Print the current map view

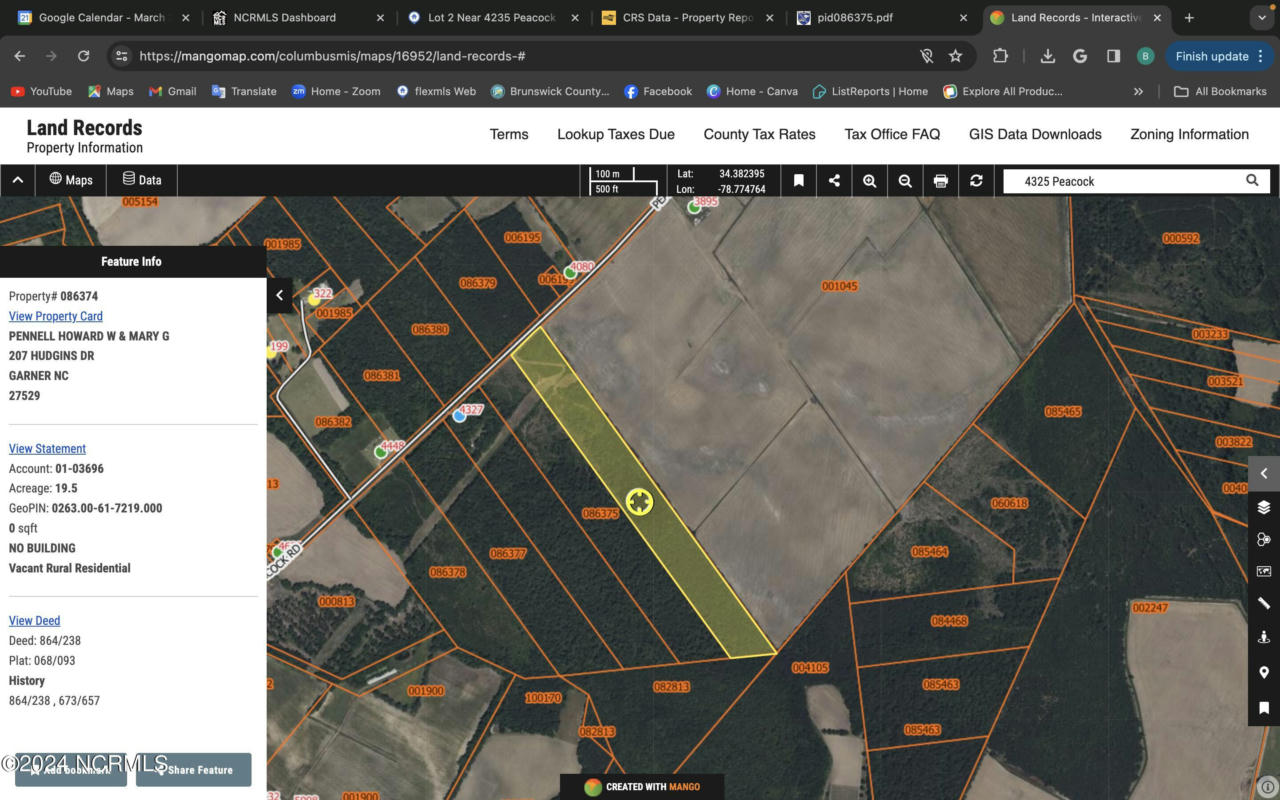click(x=940, y=181)
